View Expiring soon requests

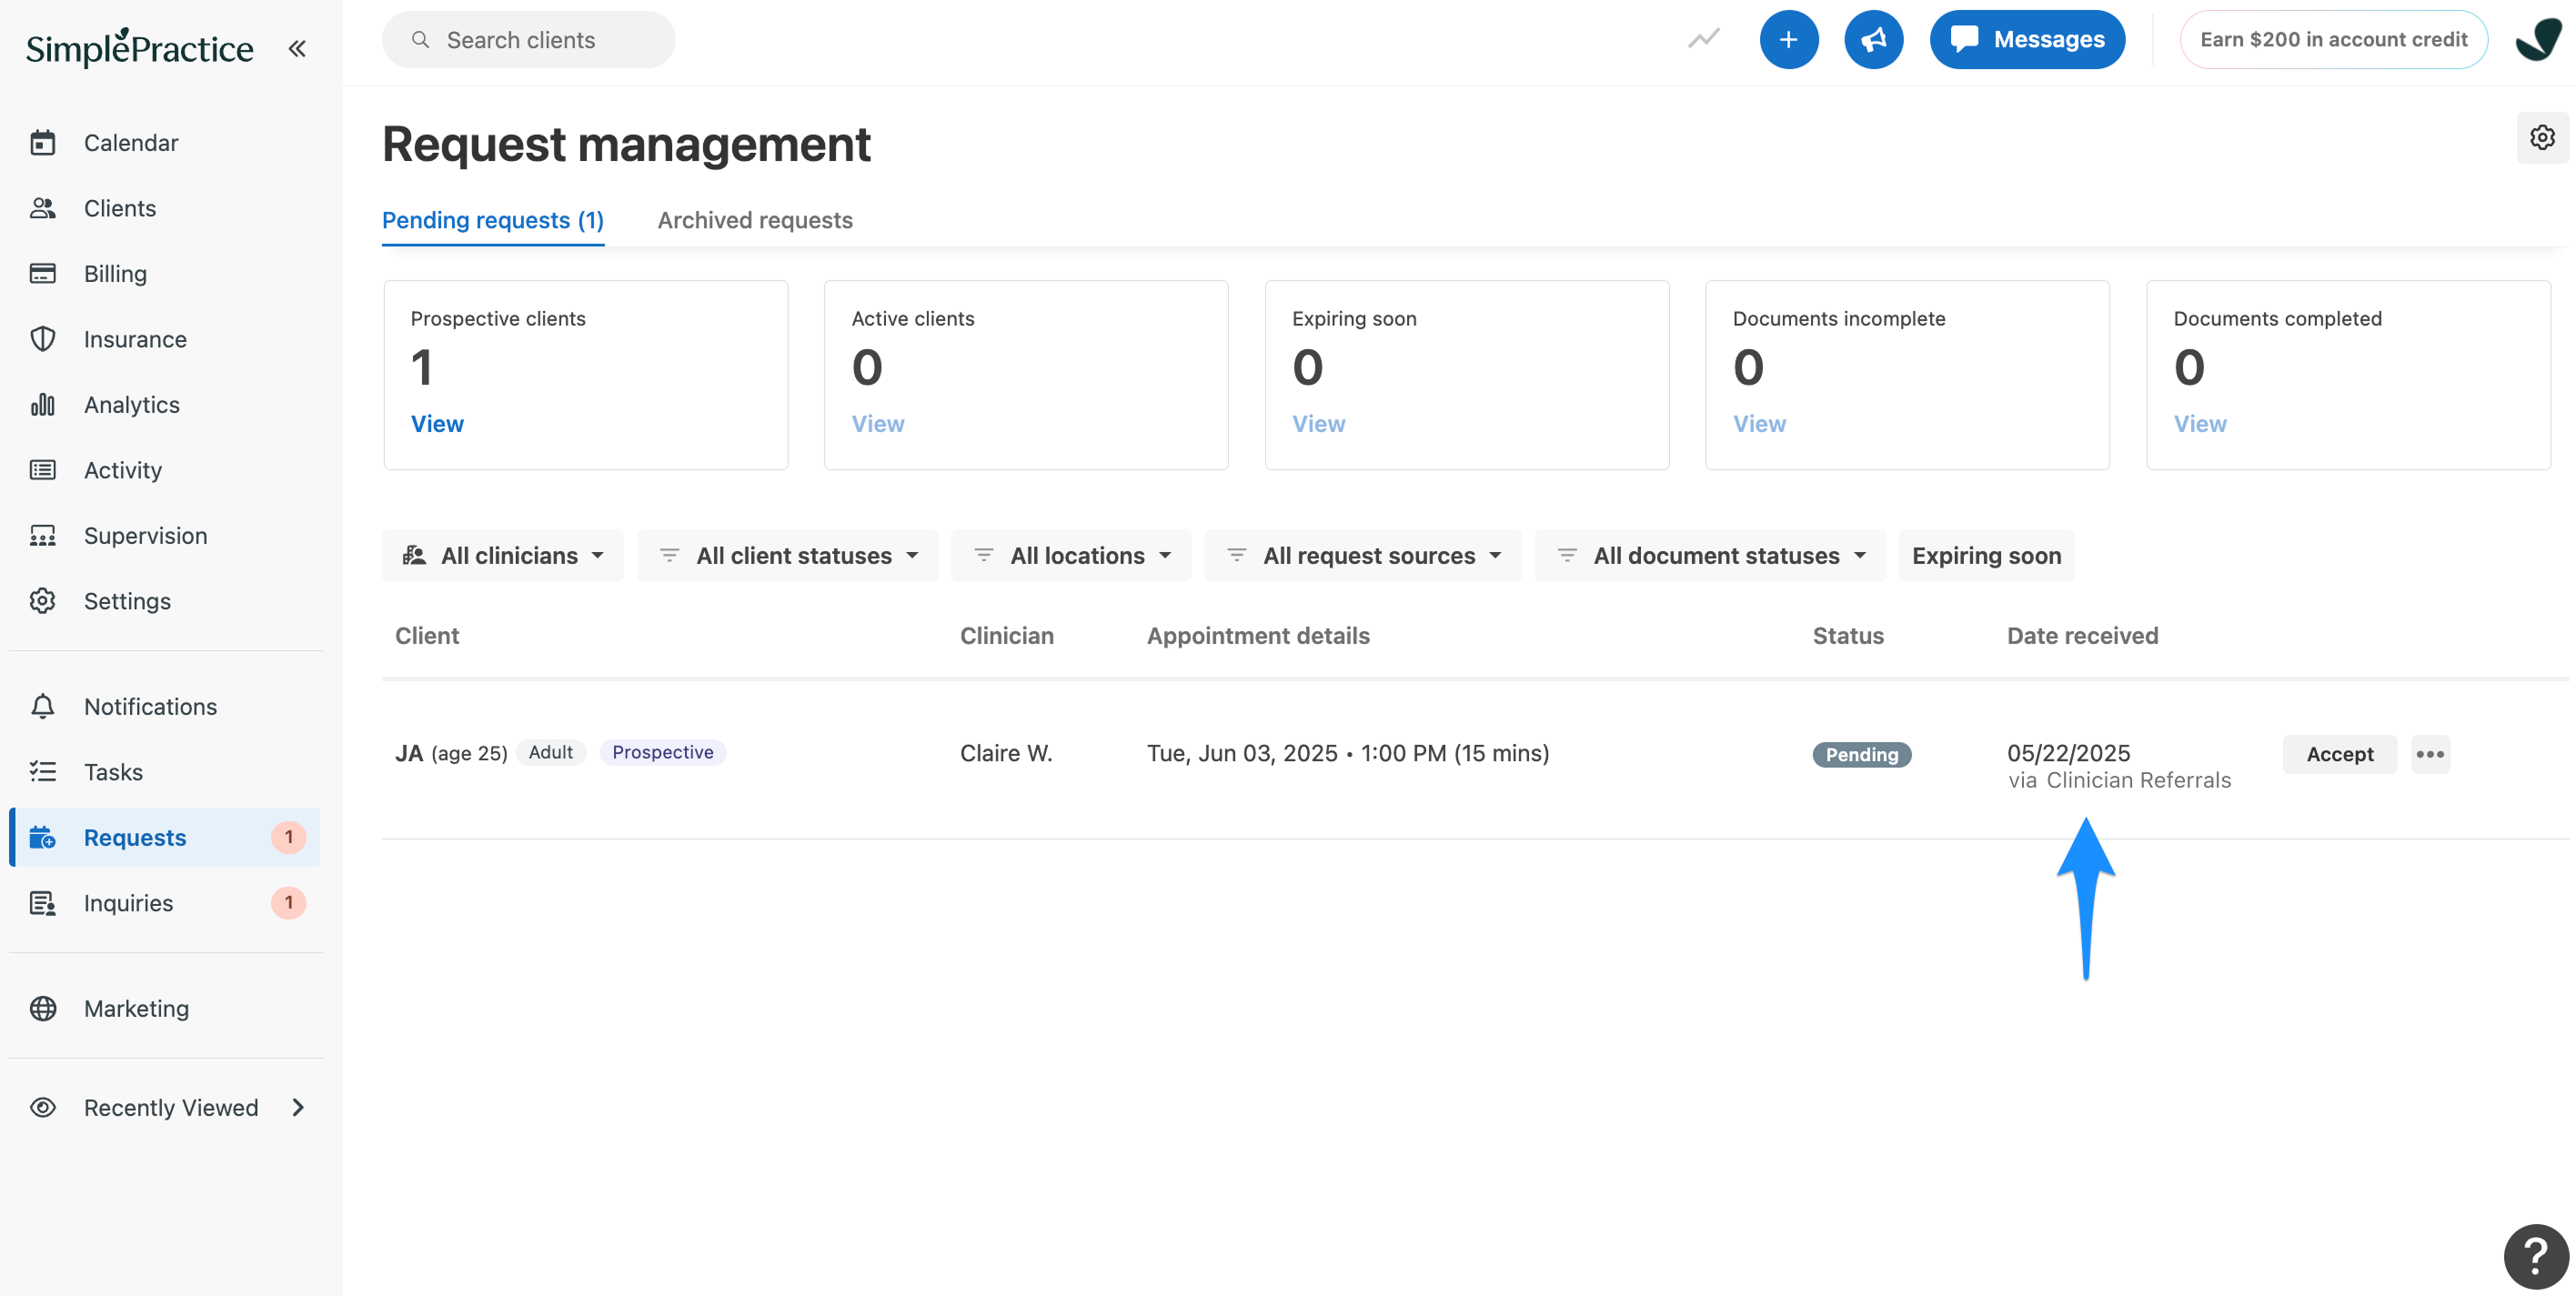pyautogui.click(x=1318, y=424)
